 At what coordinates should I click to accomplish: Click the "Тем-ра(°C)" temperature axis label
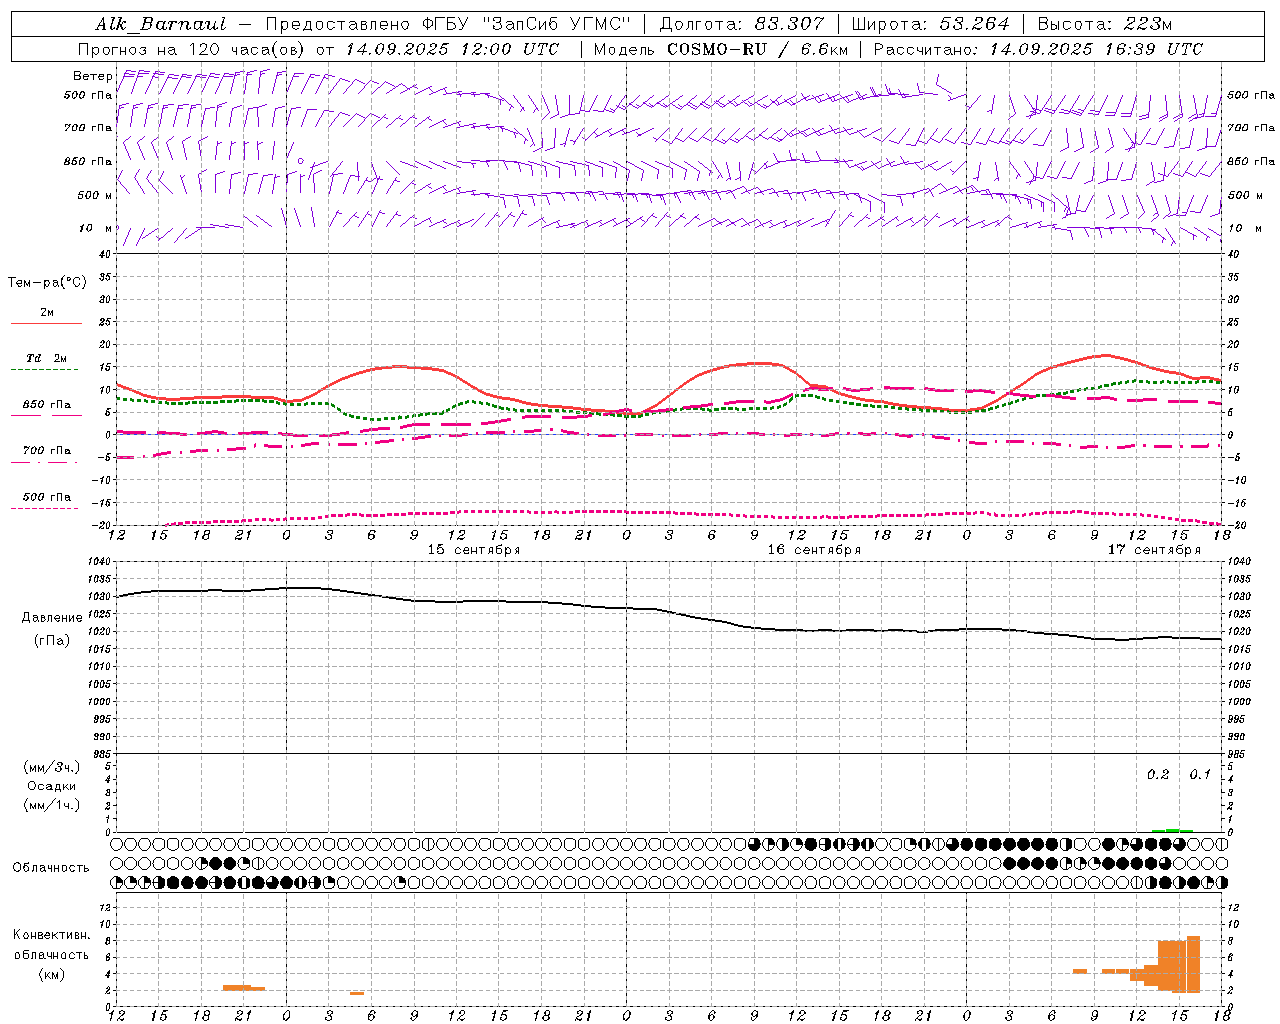coord(47,282)
